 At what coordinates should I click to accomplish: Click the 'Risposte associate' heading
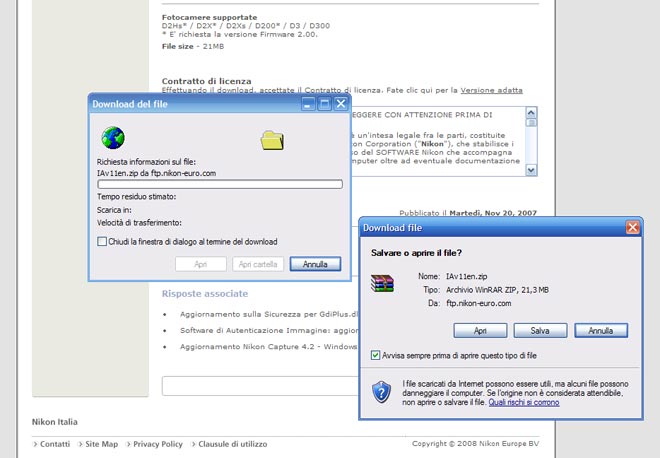[x=205, y=293]
